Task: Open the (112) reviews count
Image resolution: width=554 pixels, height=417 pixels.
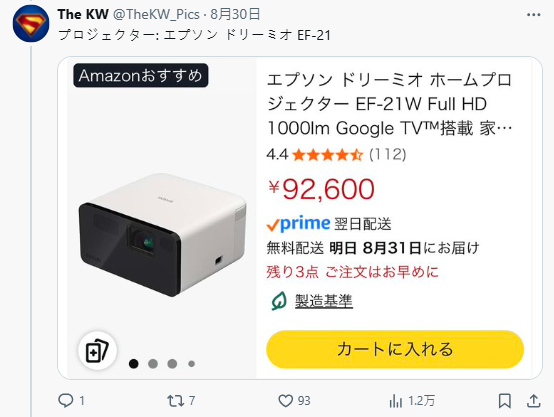Action: [388, 154]
